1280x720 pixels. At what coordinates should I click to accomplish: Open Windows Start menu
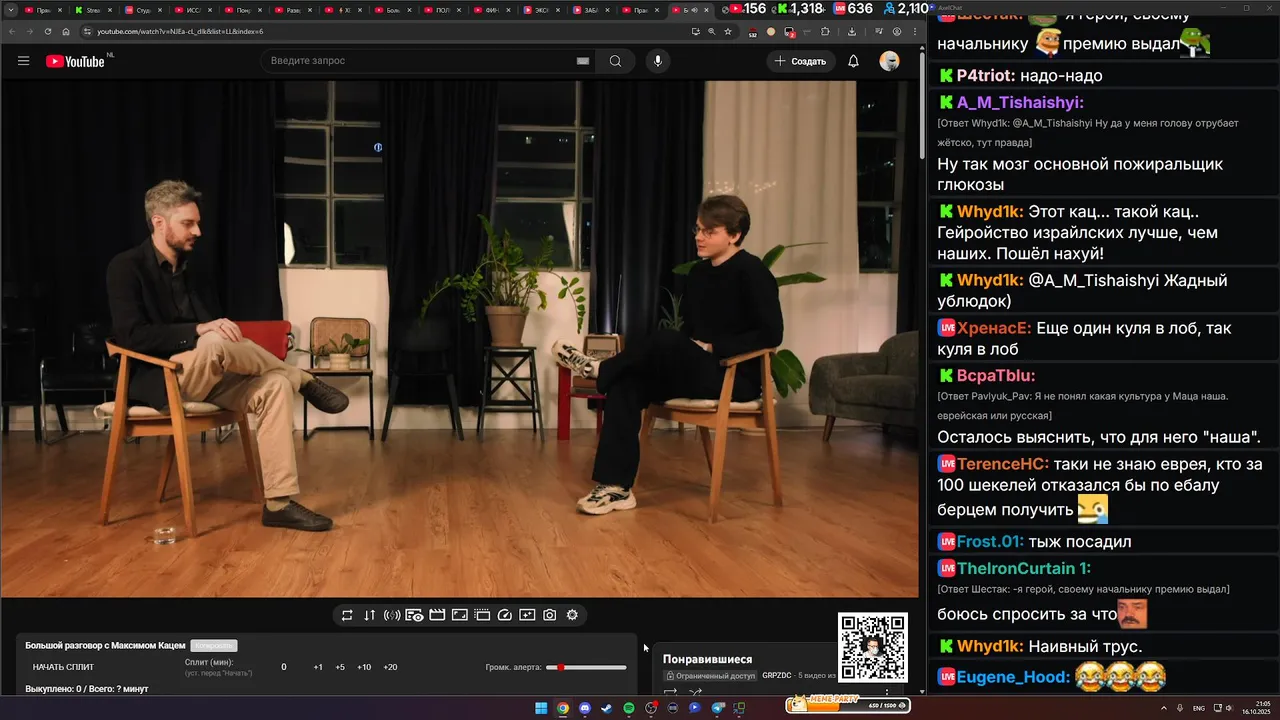click(541, 708)
